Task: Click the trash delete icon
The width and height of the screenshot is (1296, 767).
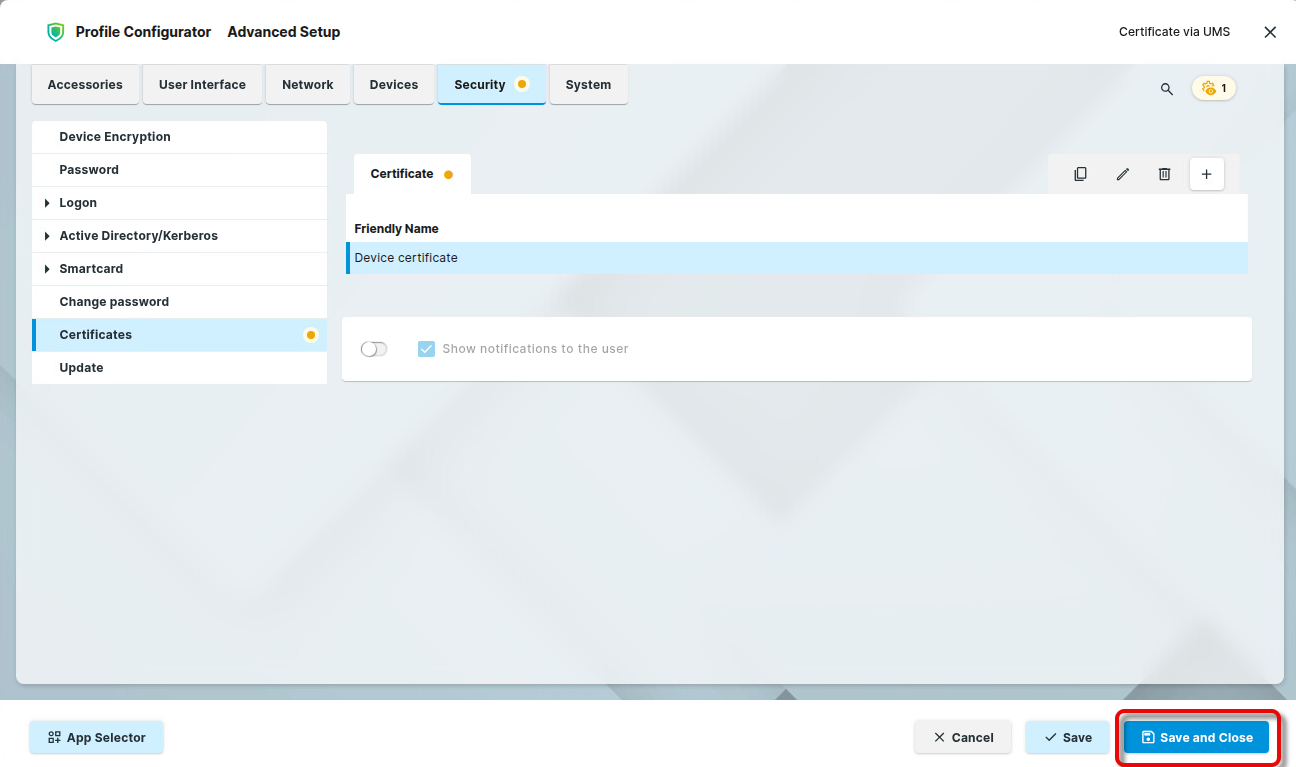Action: click(1164, 174)
